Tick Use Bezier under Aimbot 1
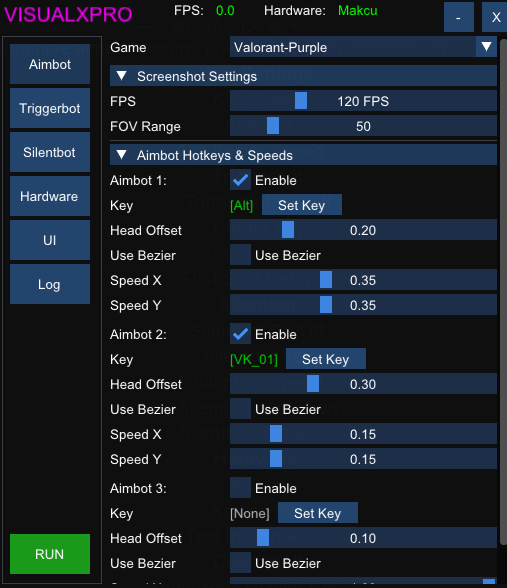This screenshot has height=588, width=507. coord(240,255)
